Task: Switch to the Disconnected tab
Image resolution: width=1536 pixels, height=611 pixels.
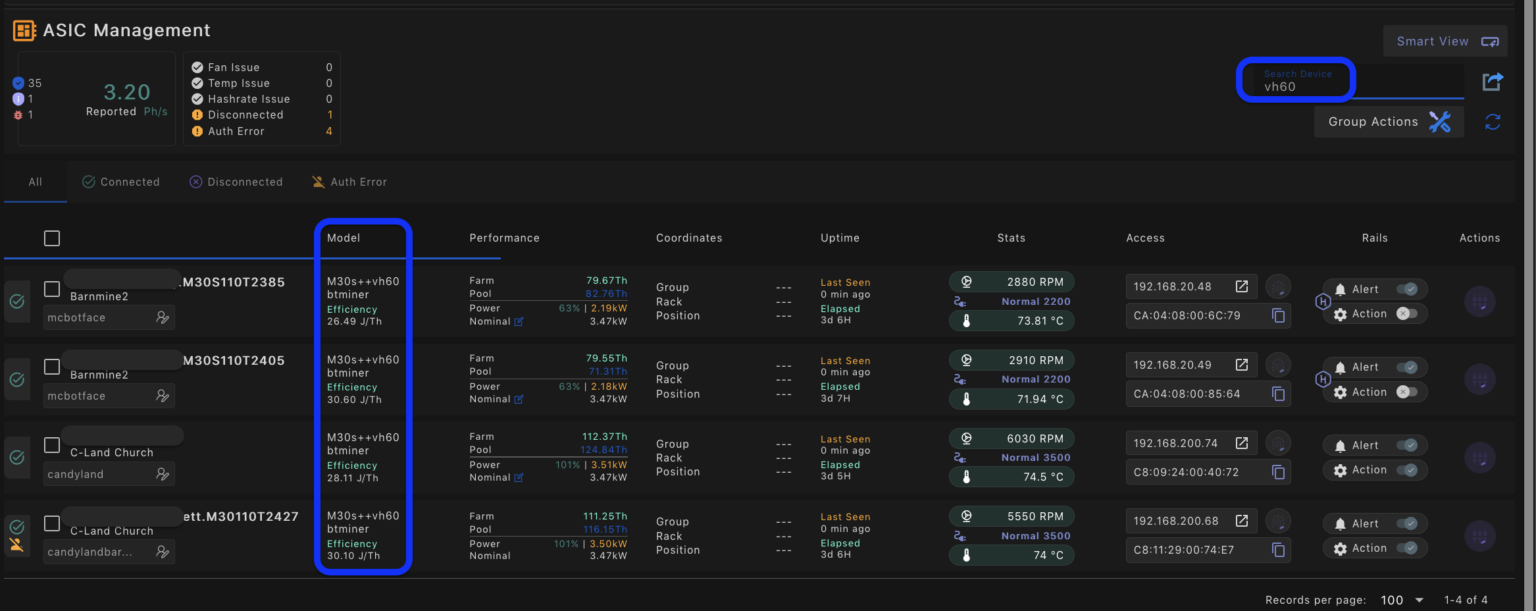Action: tap(236, 182)
